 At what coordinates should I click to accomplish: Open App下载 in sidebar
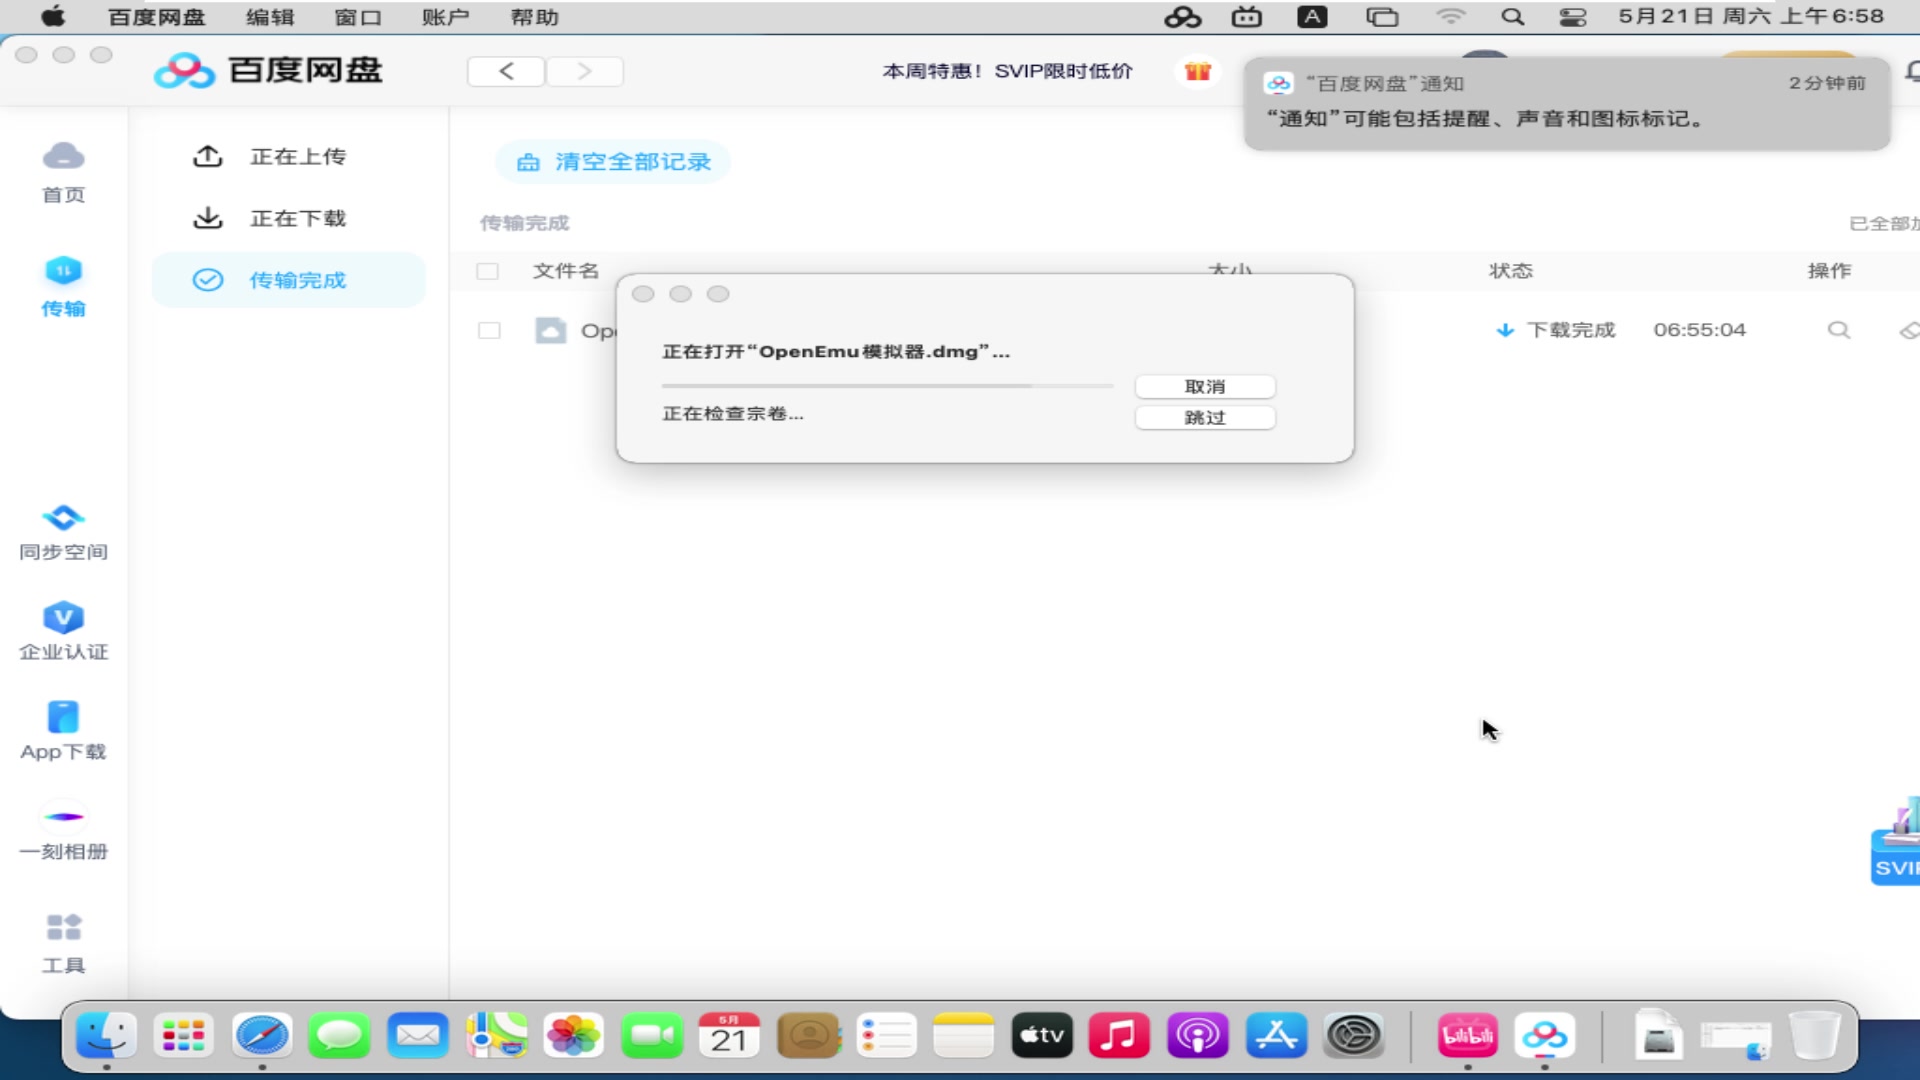pyautogui.click(x=63, y=732)
